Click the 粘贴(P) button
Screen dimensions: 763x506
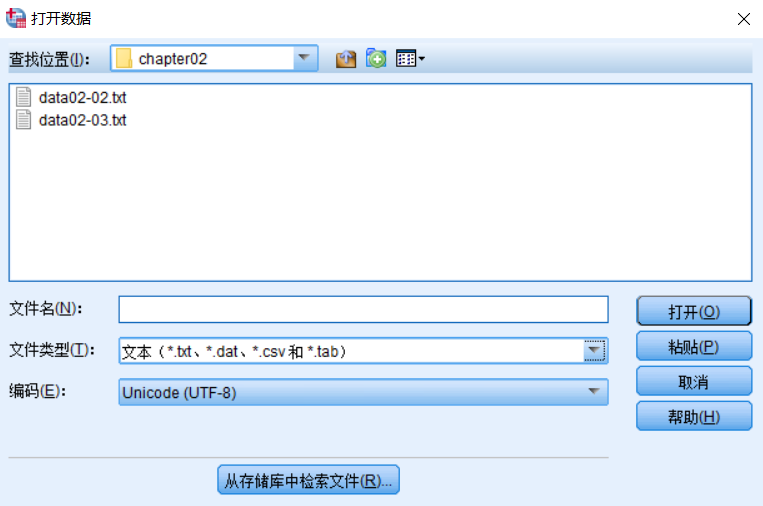(x=694, y=346)
